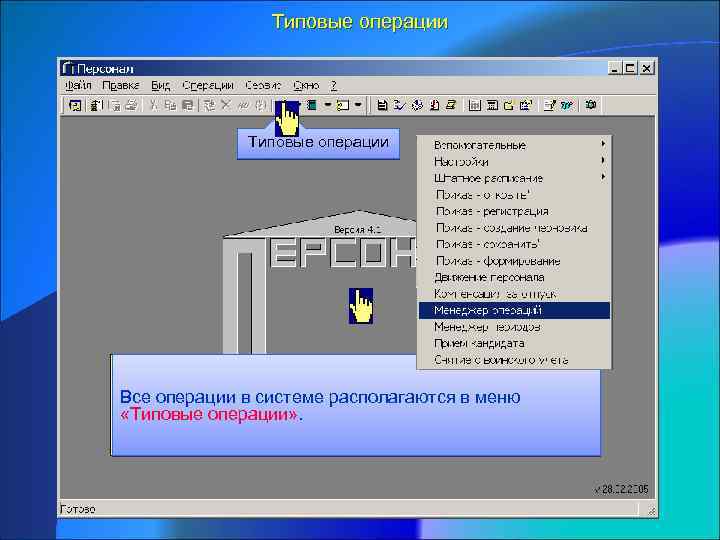
Task: Expand the Штатное расписание submenu
Action: pyautogui.click(x=515, y=178)
